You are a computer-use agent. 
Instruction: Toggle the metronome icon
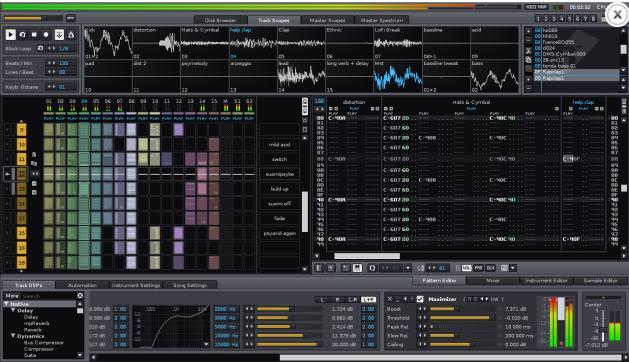(71, 35)
